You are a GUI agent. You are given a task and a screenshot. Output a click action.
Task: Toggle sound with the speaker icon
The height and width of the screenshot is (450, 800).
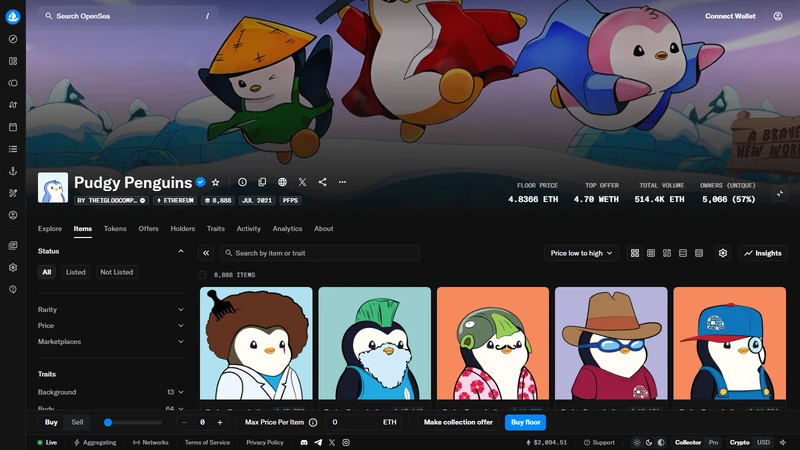pyautogui.click(x=783, y=442)
